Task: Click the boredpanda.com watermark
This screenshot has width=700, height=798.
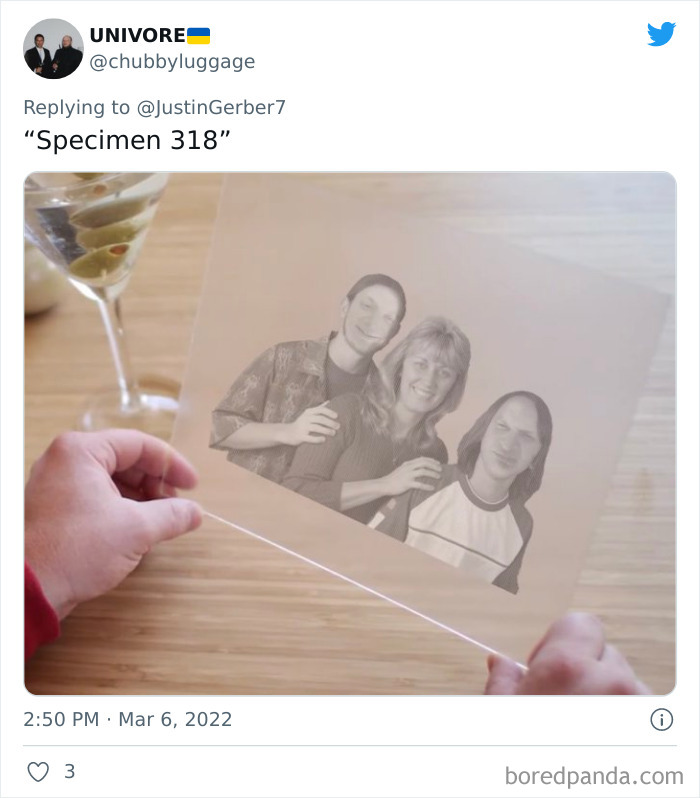Action: point(594,775)
